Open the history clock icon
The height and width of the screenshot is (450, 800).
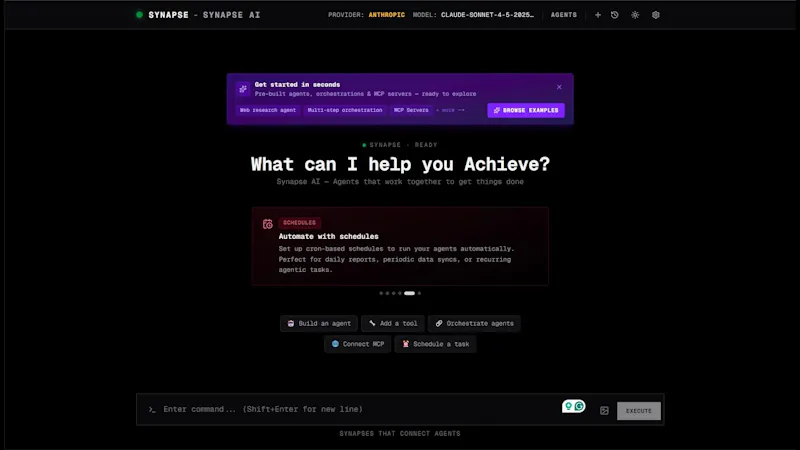pos(615,15)
